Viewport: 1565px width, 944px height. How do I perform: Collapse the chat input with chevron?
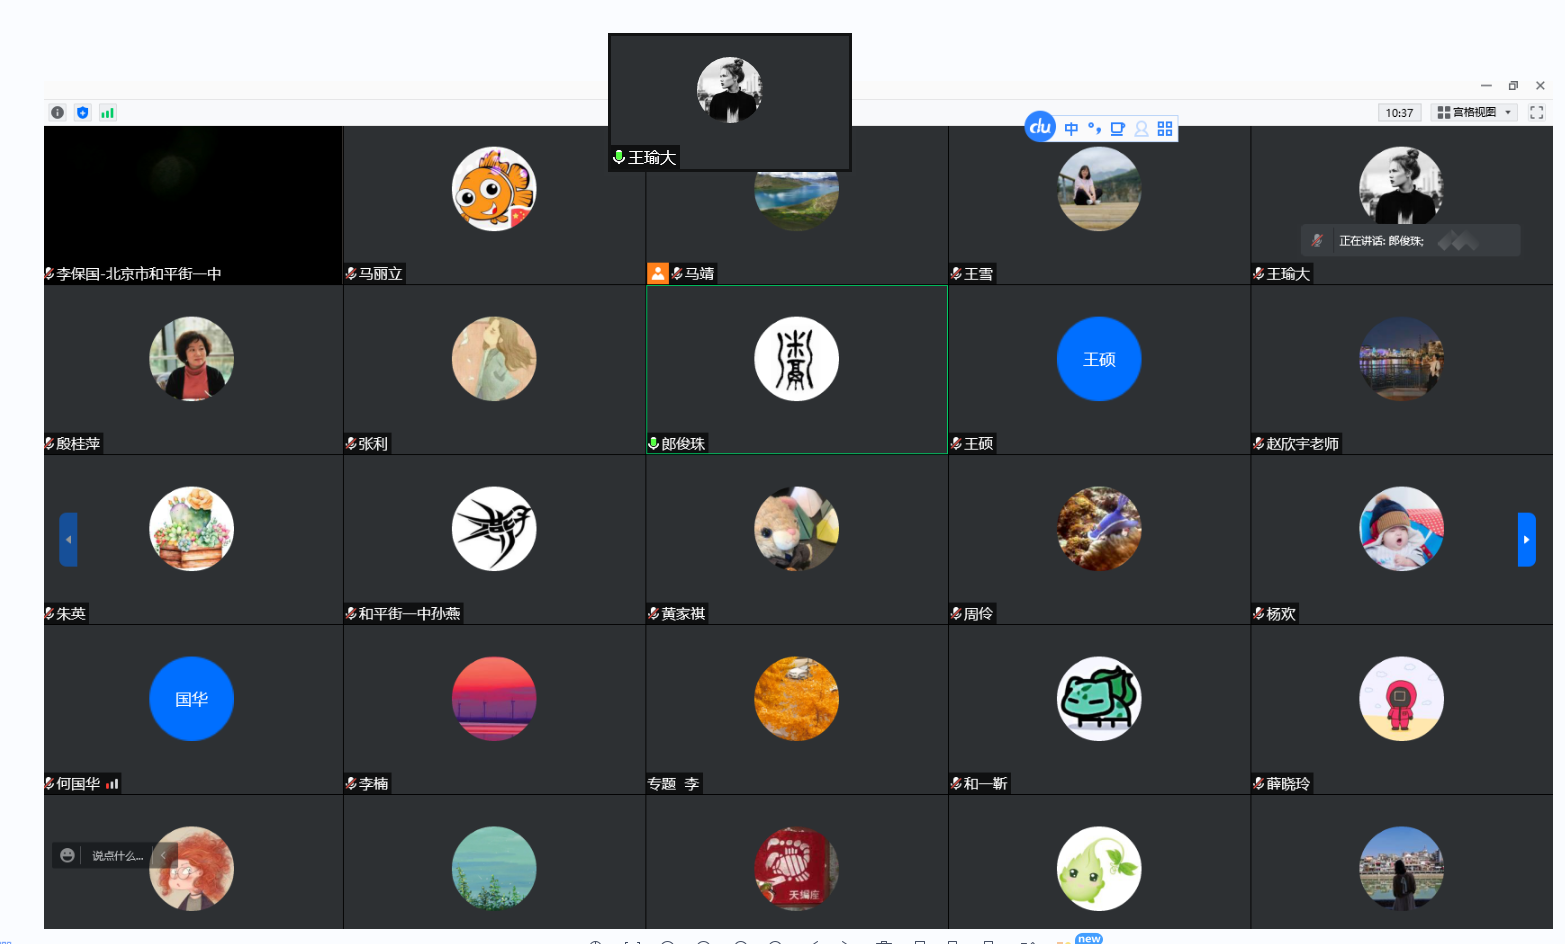coord(164,856)
